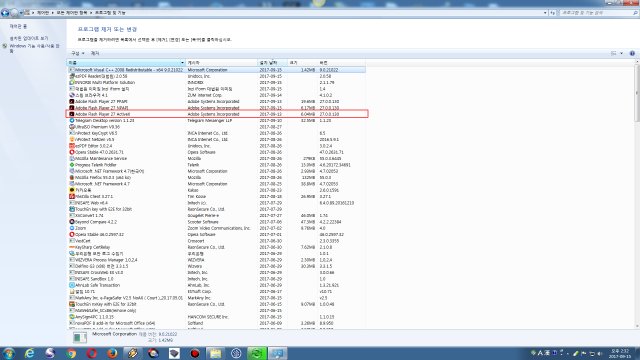Viewport: 640px width, 360px height.
Task: Click the Beyond Compare 4.2.2 icon
Action: [x=71, y=222]
